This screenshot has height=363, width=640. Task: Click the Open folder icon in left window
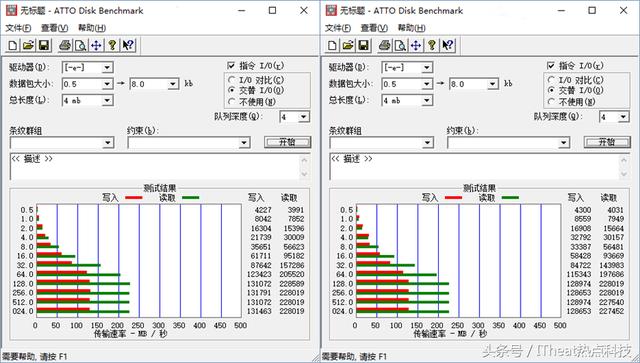point(28,45)
